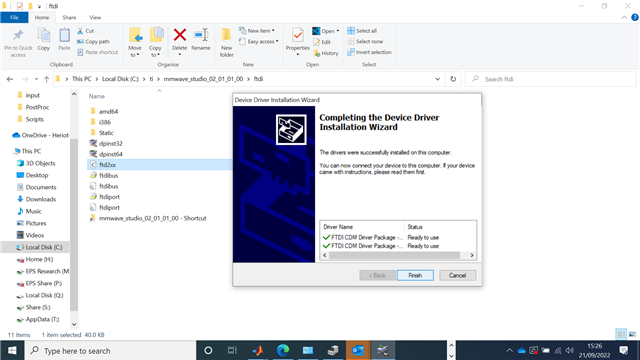The width and height of the screenshot is (640, 360).
Task: Open Outlook from the taskbar
Action: pos(358,350)
